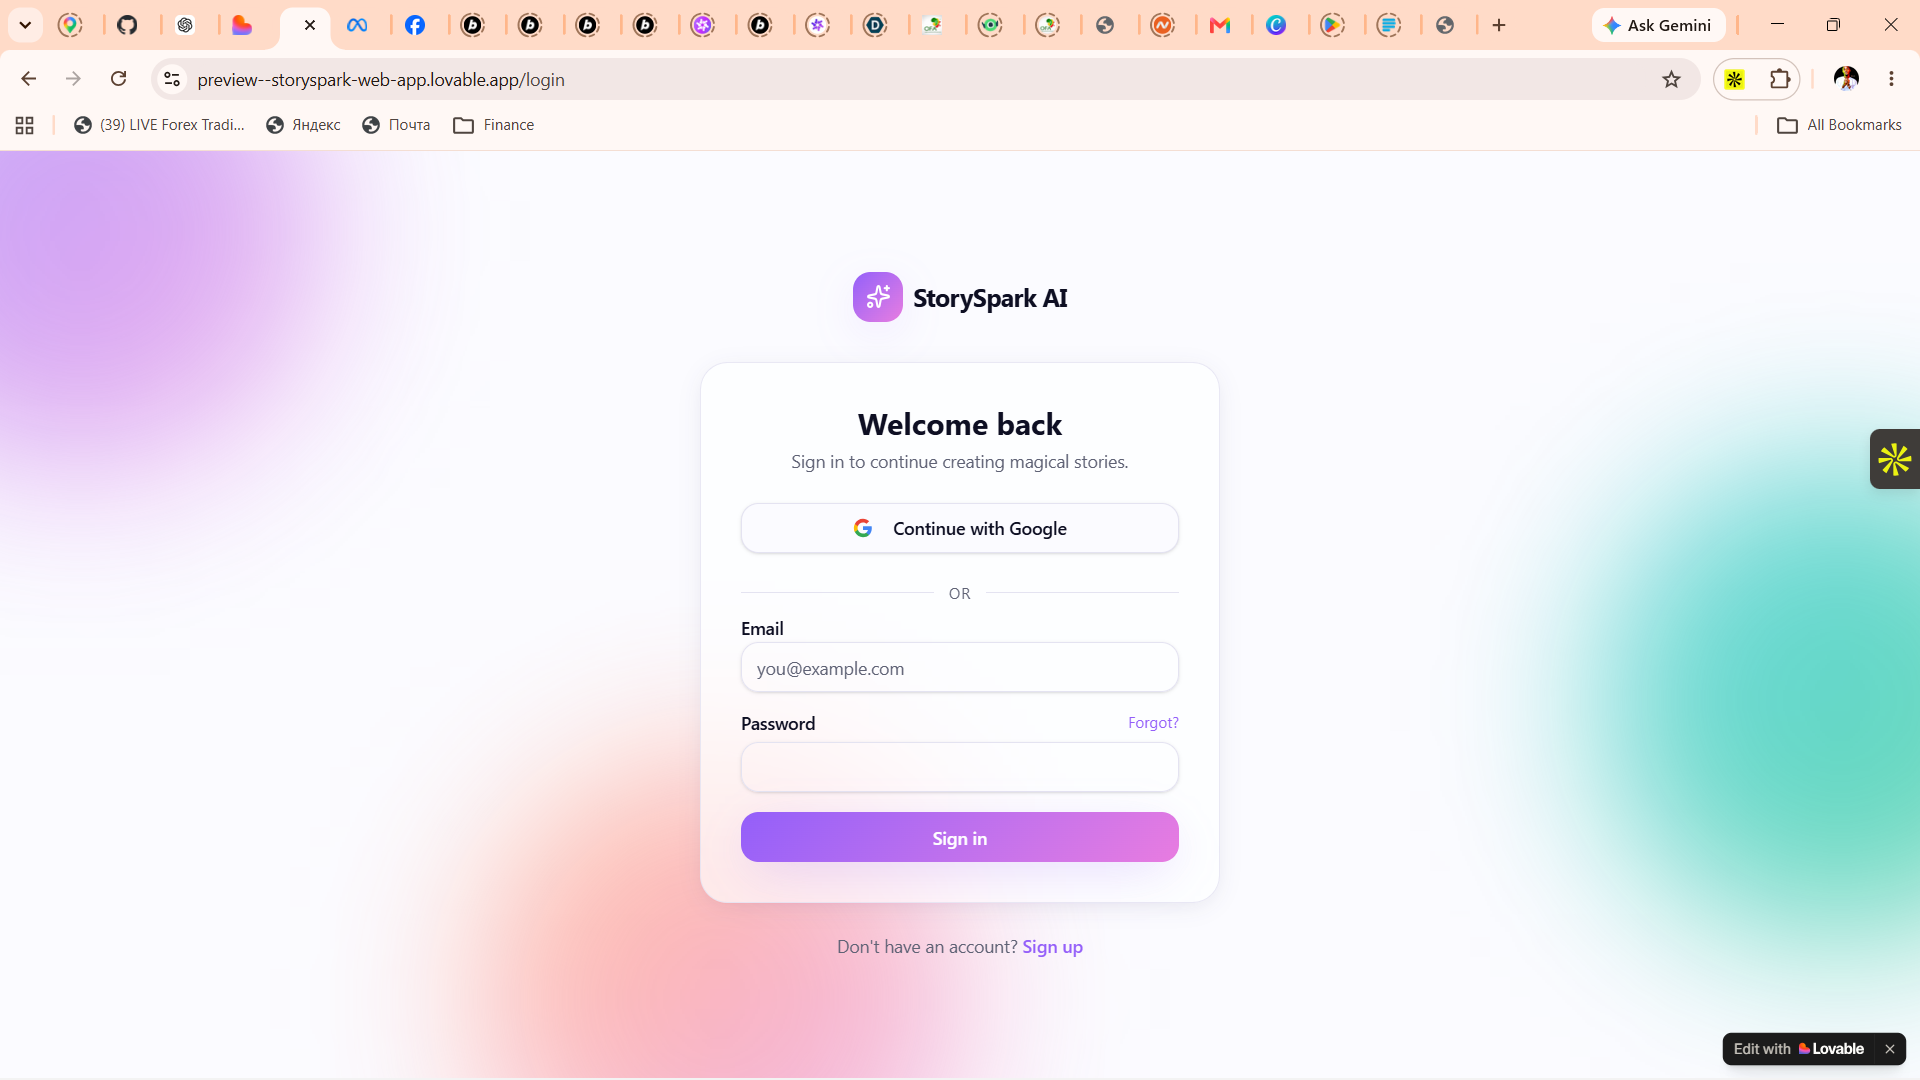Screen dimensions: 1920x1080
Task: Bookmark this page with the star icon
Action: point(1671,79)
